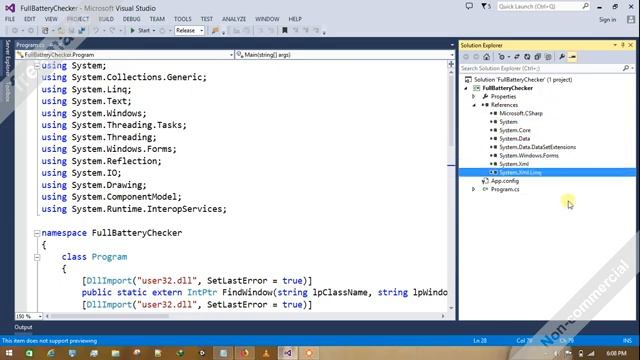
Task: Click the Start debugging play icon
Action: click(x=132, y=31)
